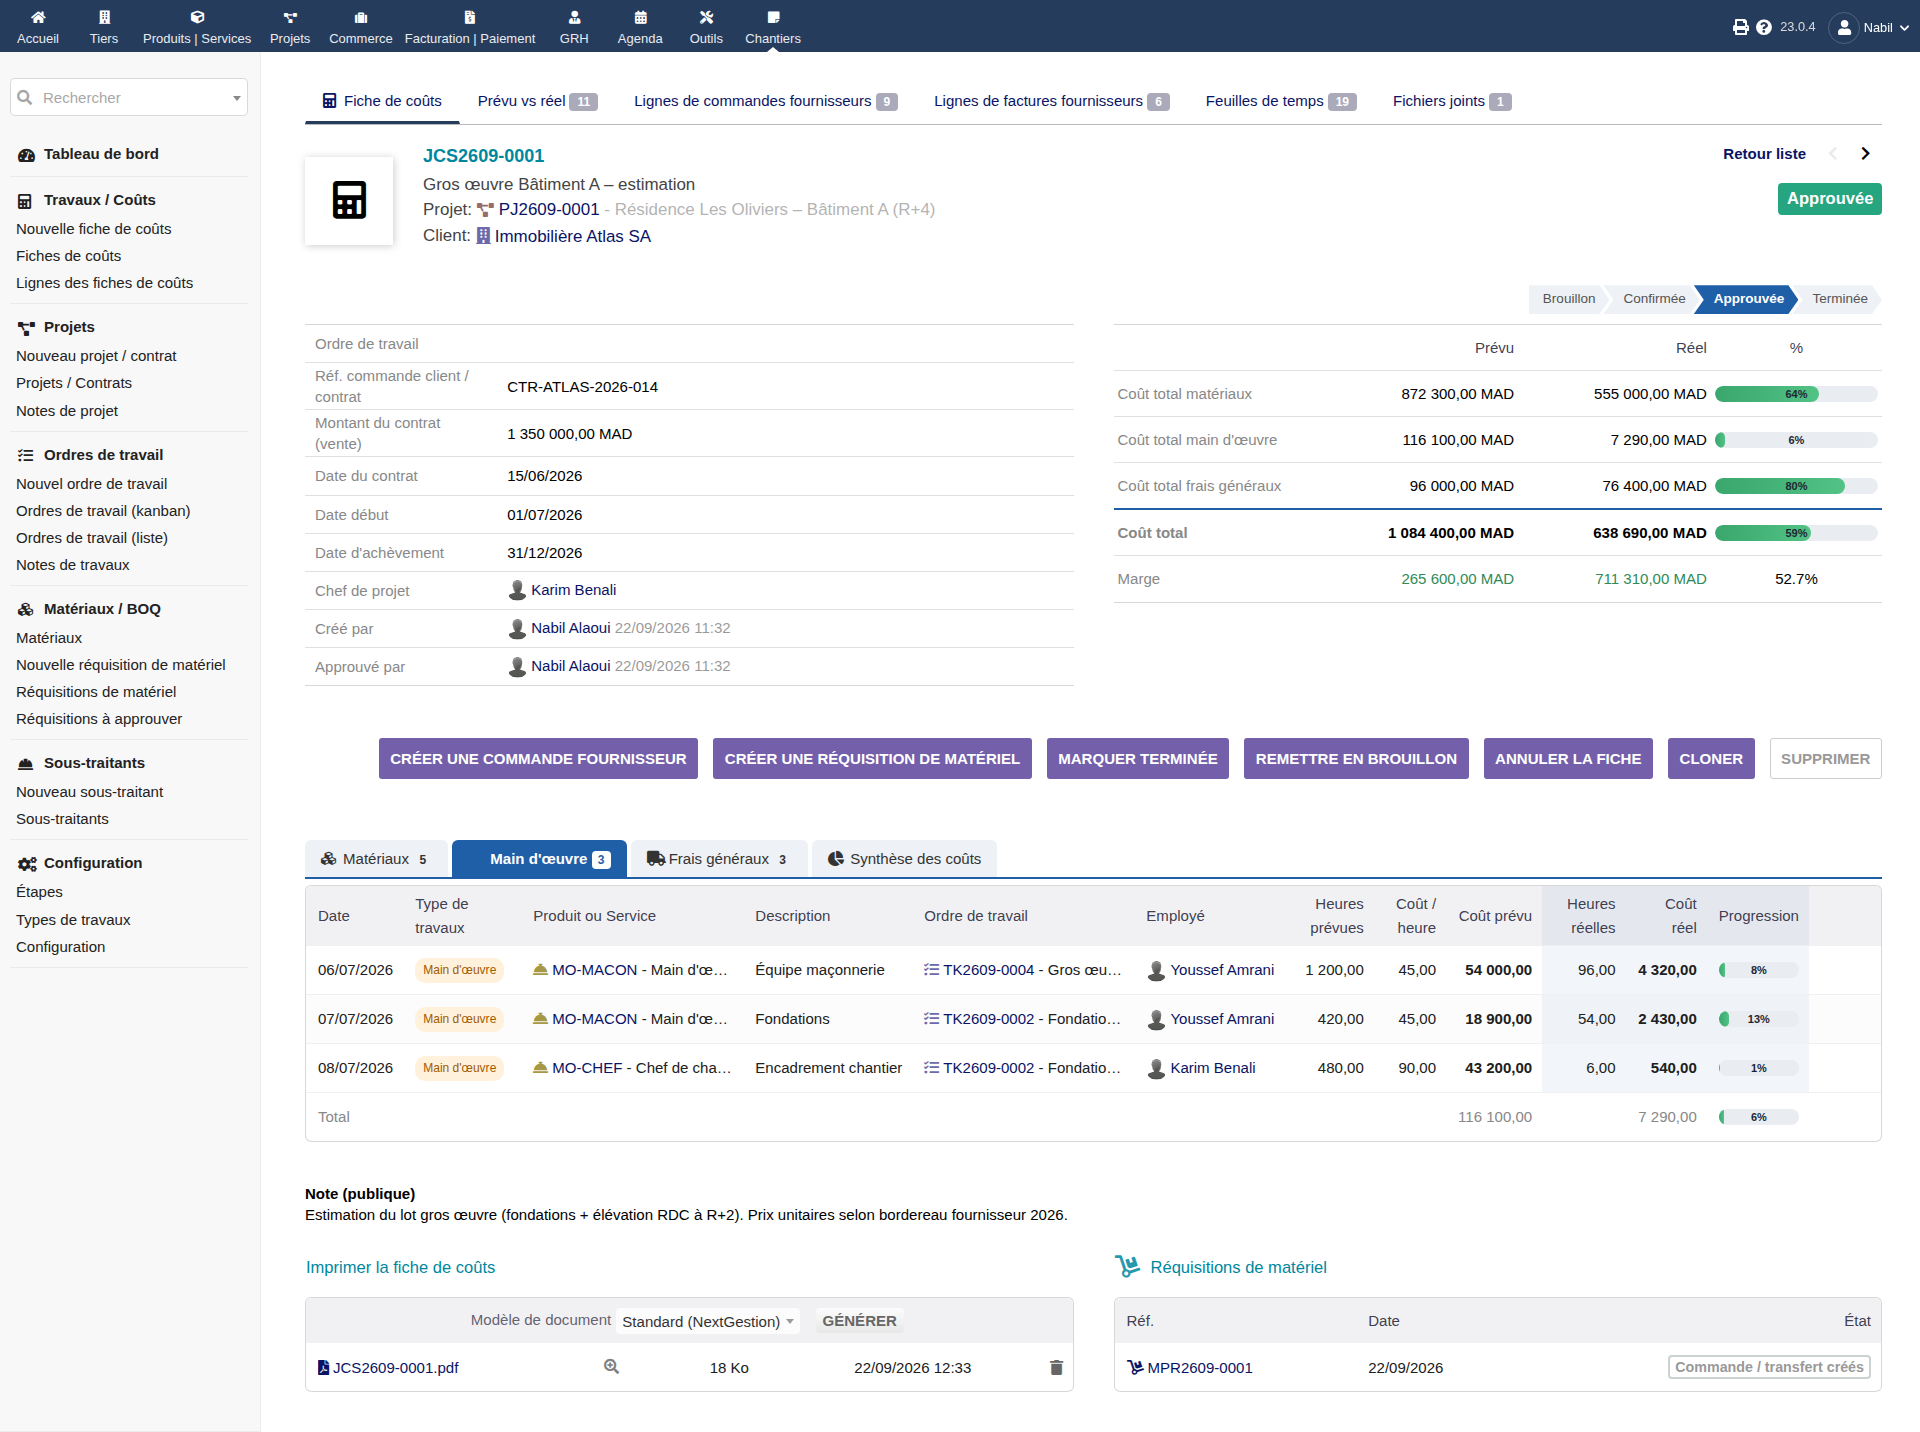This screenshot has width=1920, height=1432.
Task: Open the Agenda calendar icon
Action: (640, 17)
